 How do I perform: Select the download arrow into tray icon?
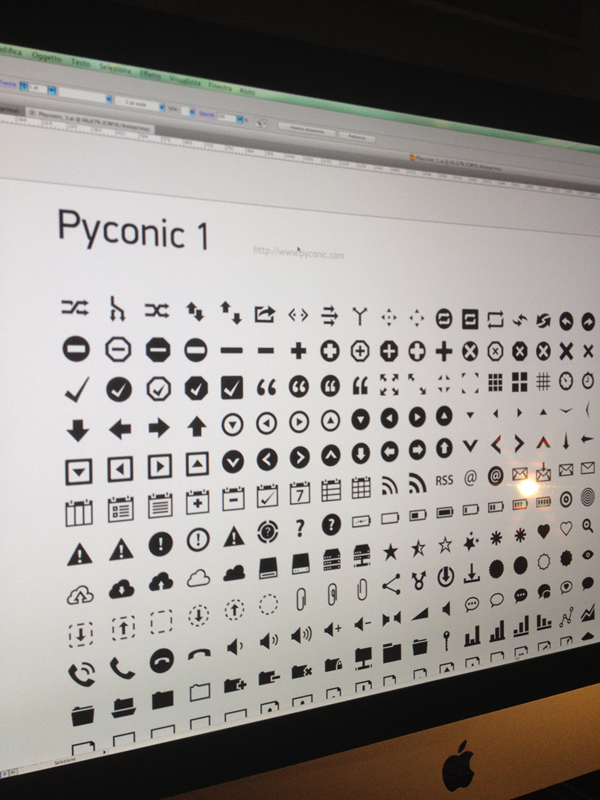471,574
